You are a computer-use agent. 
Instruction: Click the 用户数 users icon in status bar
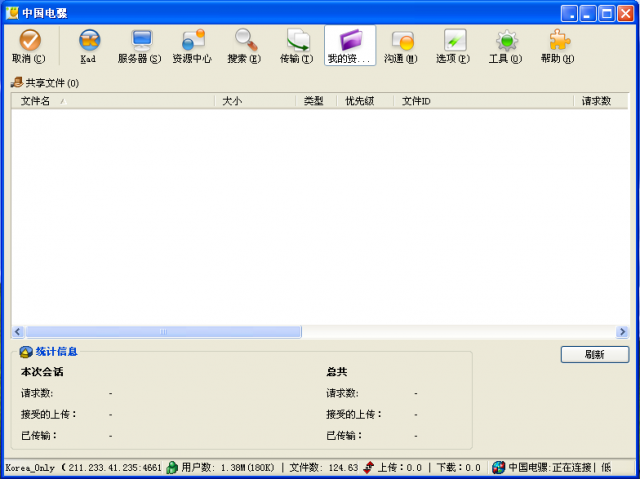tap(172, 467)
